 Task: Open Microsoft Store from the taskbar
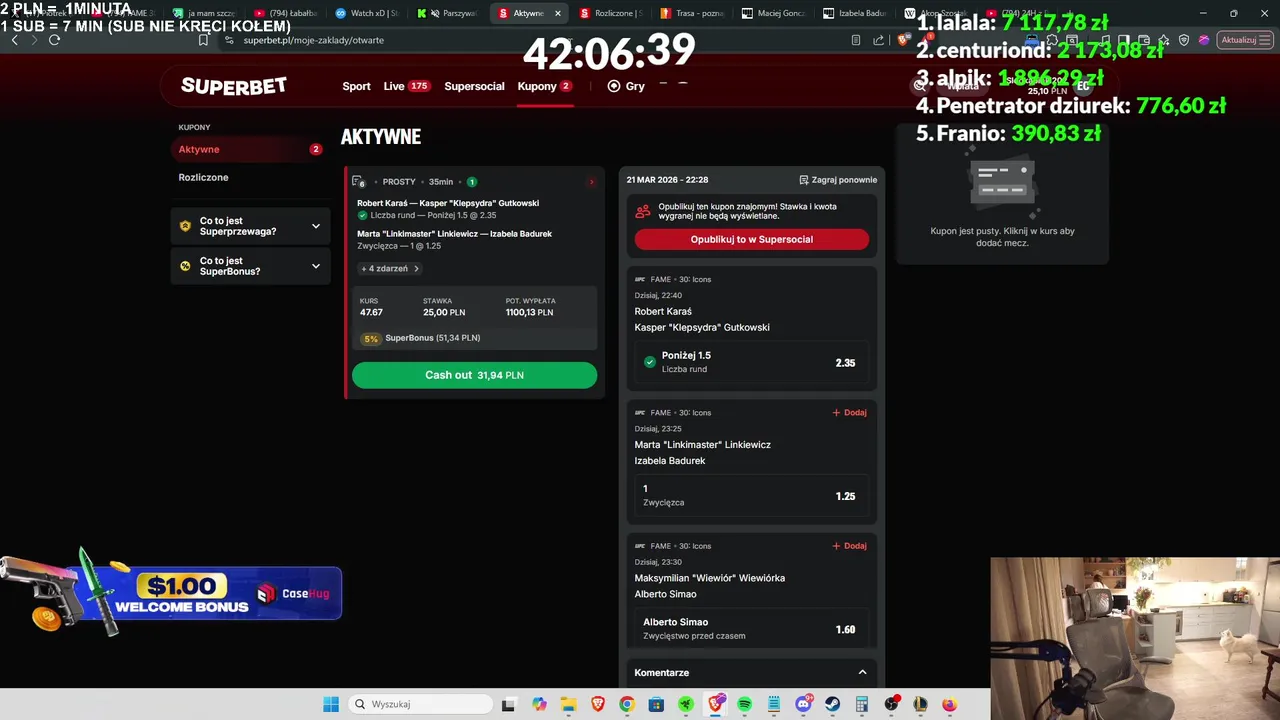pyautogui.click(x=656, y=704)
